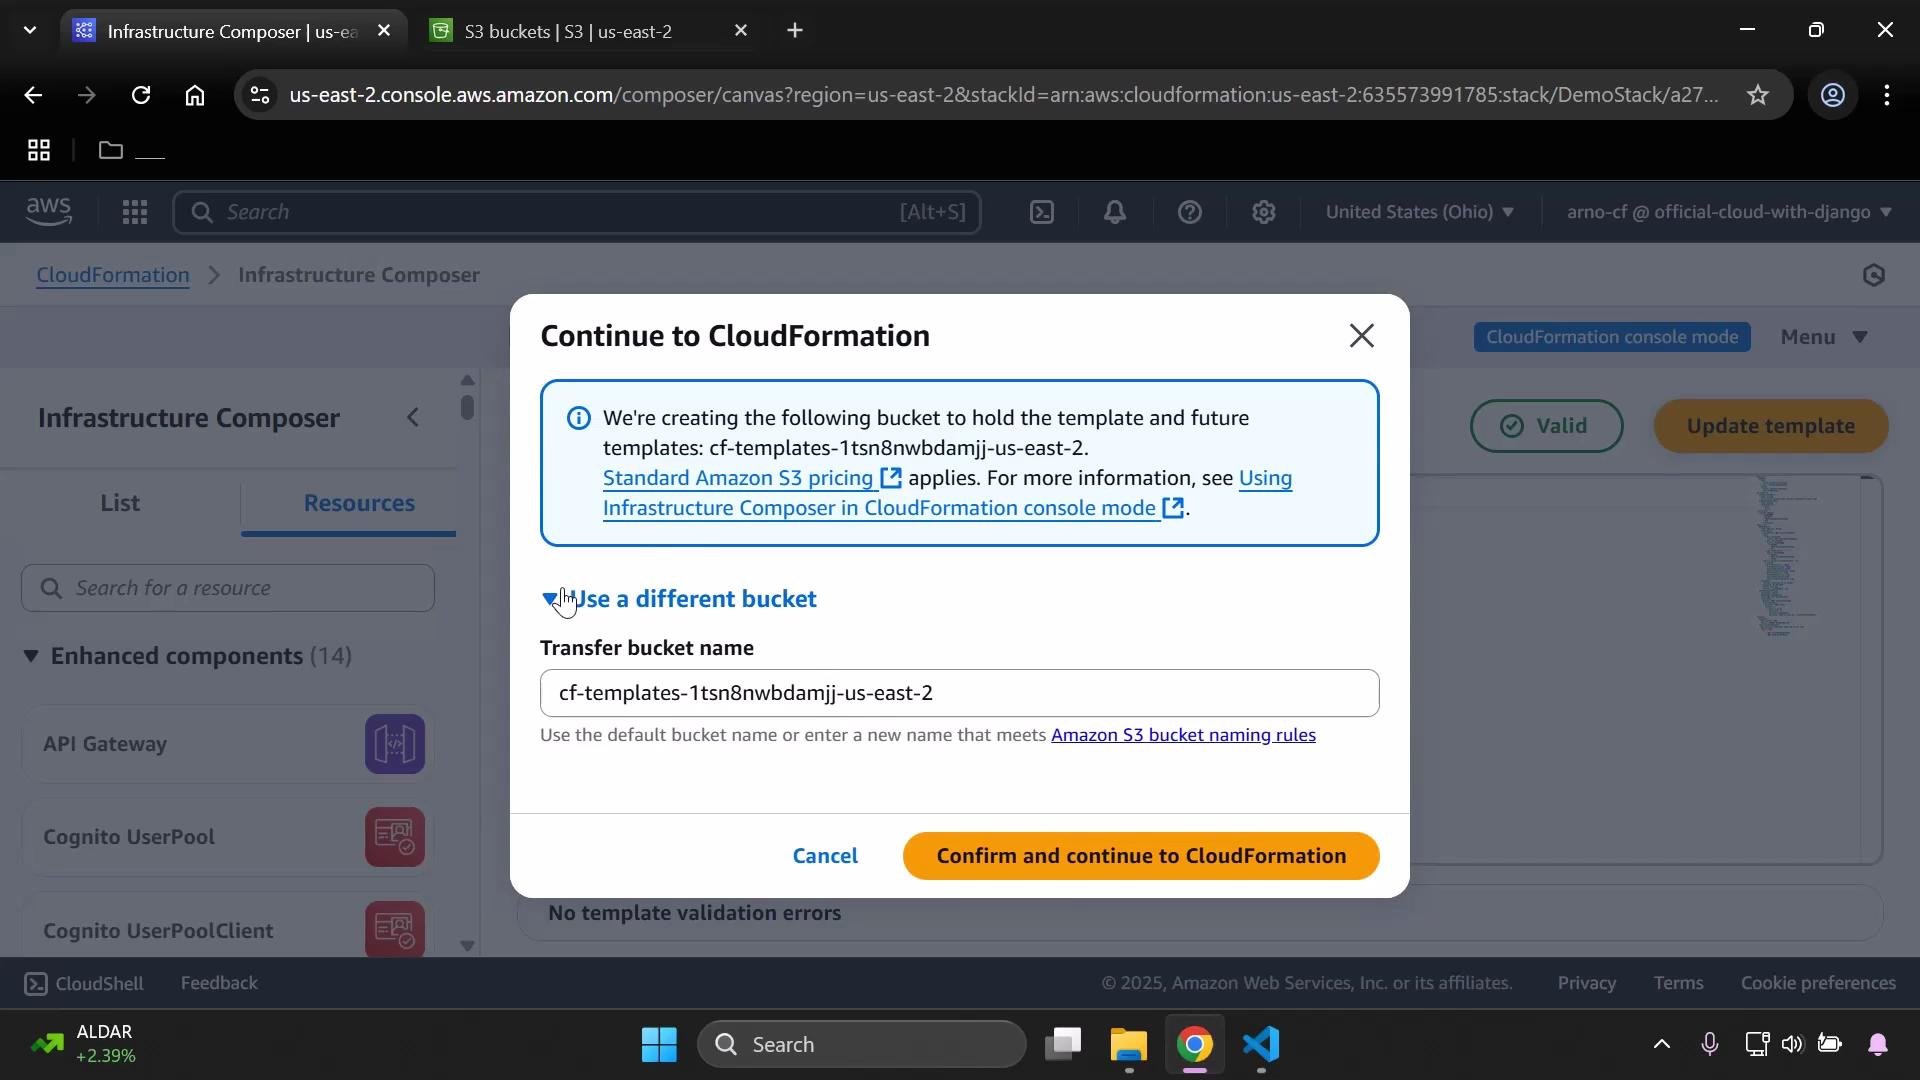Click the hexagon icon below the account menu
The height and width of the screenshot is (1080, 1920).
[x=1874, y=275]
